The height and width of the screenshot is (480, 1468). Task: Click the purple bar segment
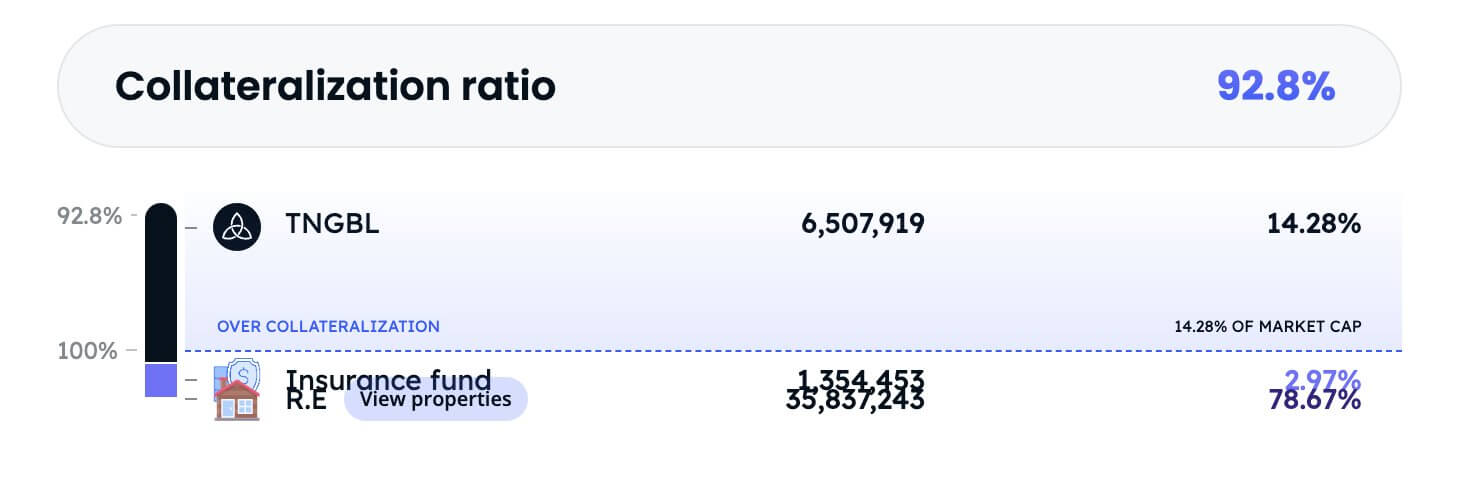tap(161, 379)
